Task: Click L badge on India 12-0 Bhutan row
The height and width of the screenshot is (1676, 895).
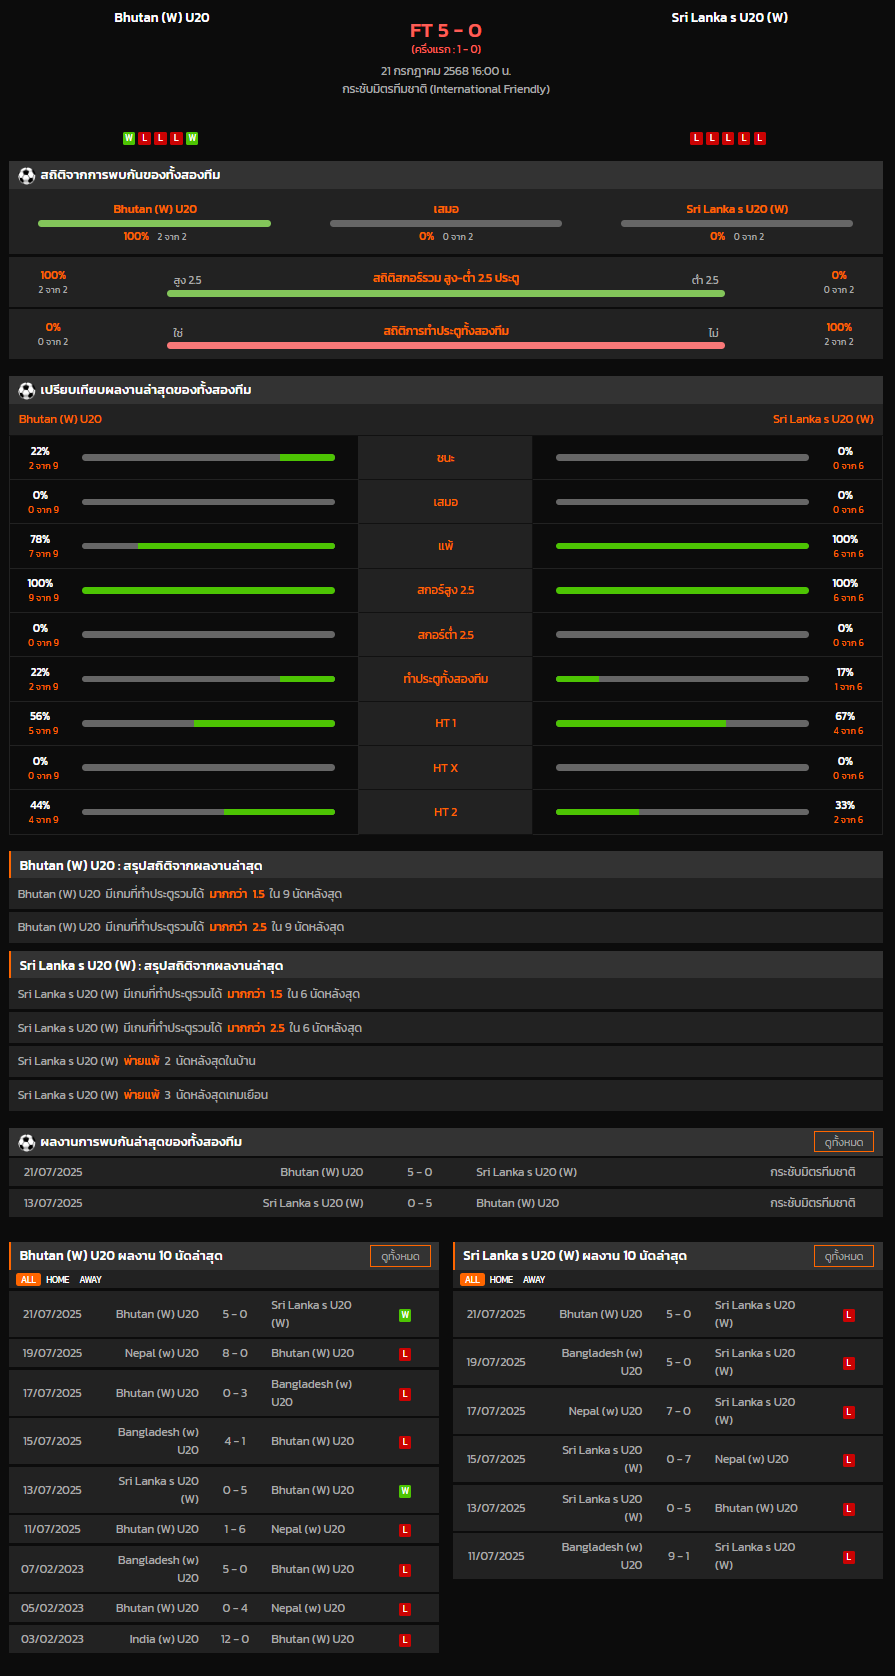Action: [x=405, y=1640]
